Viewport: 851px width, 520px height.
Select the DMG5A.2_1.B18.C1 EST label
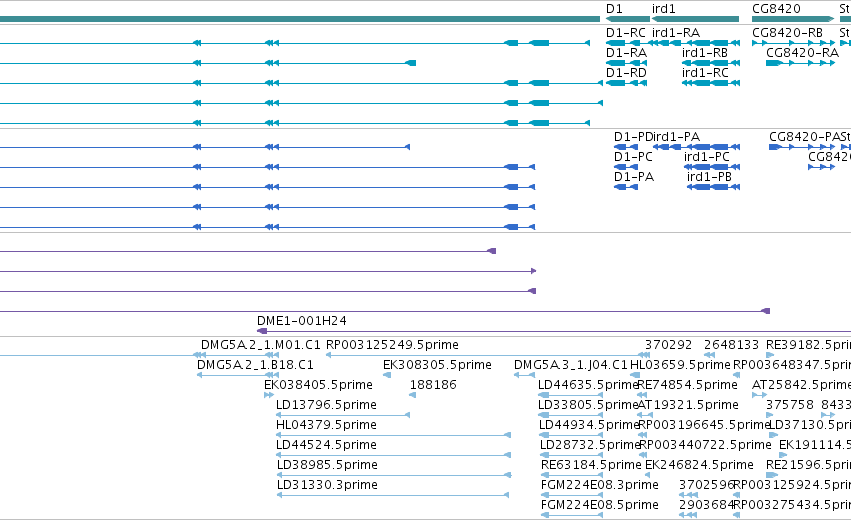[x=255, y=365]
